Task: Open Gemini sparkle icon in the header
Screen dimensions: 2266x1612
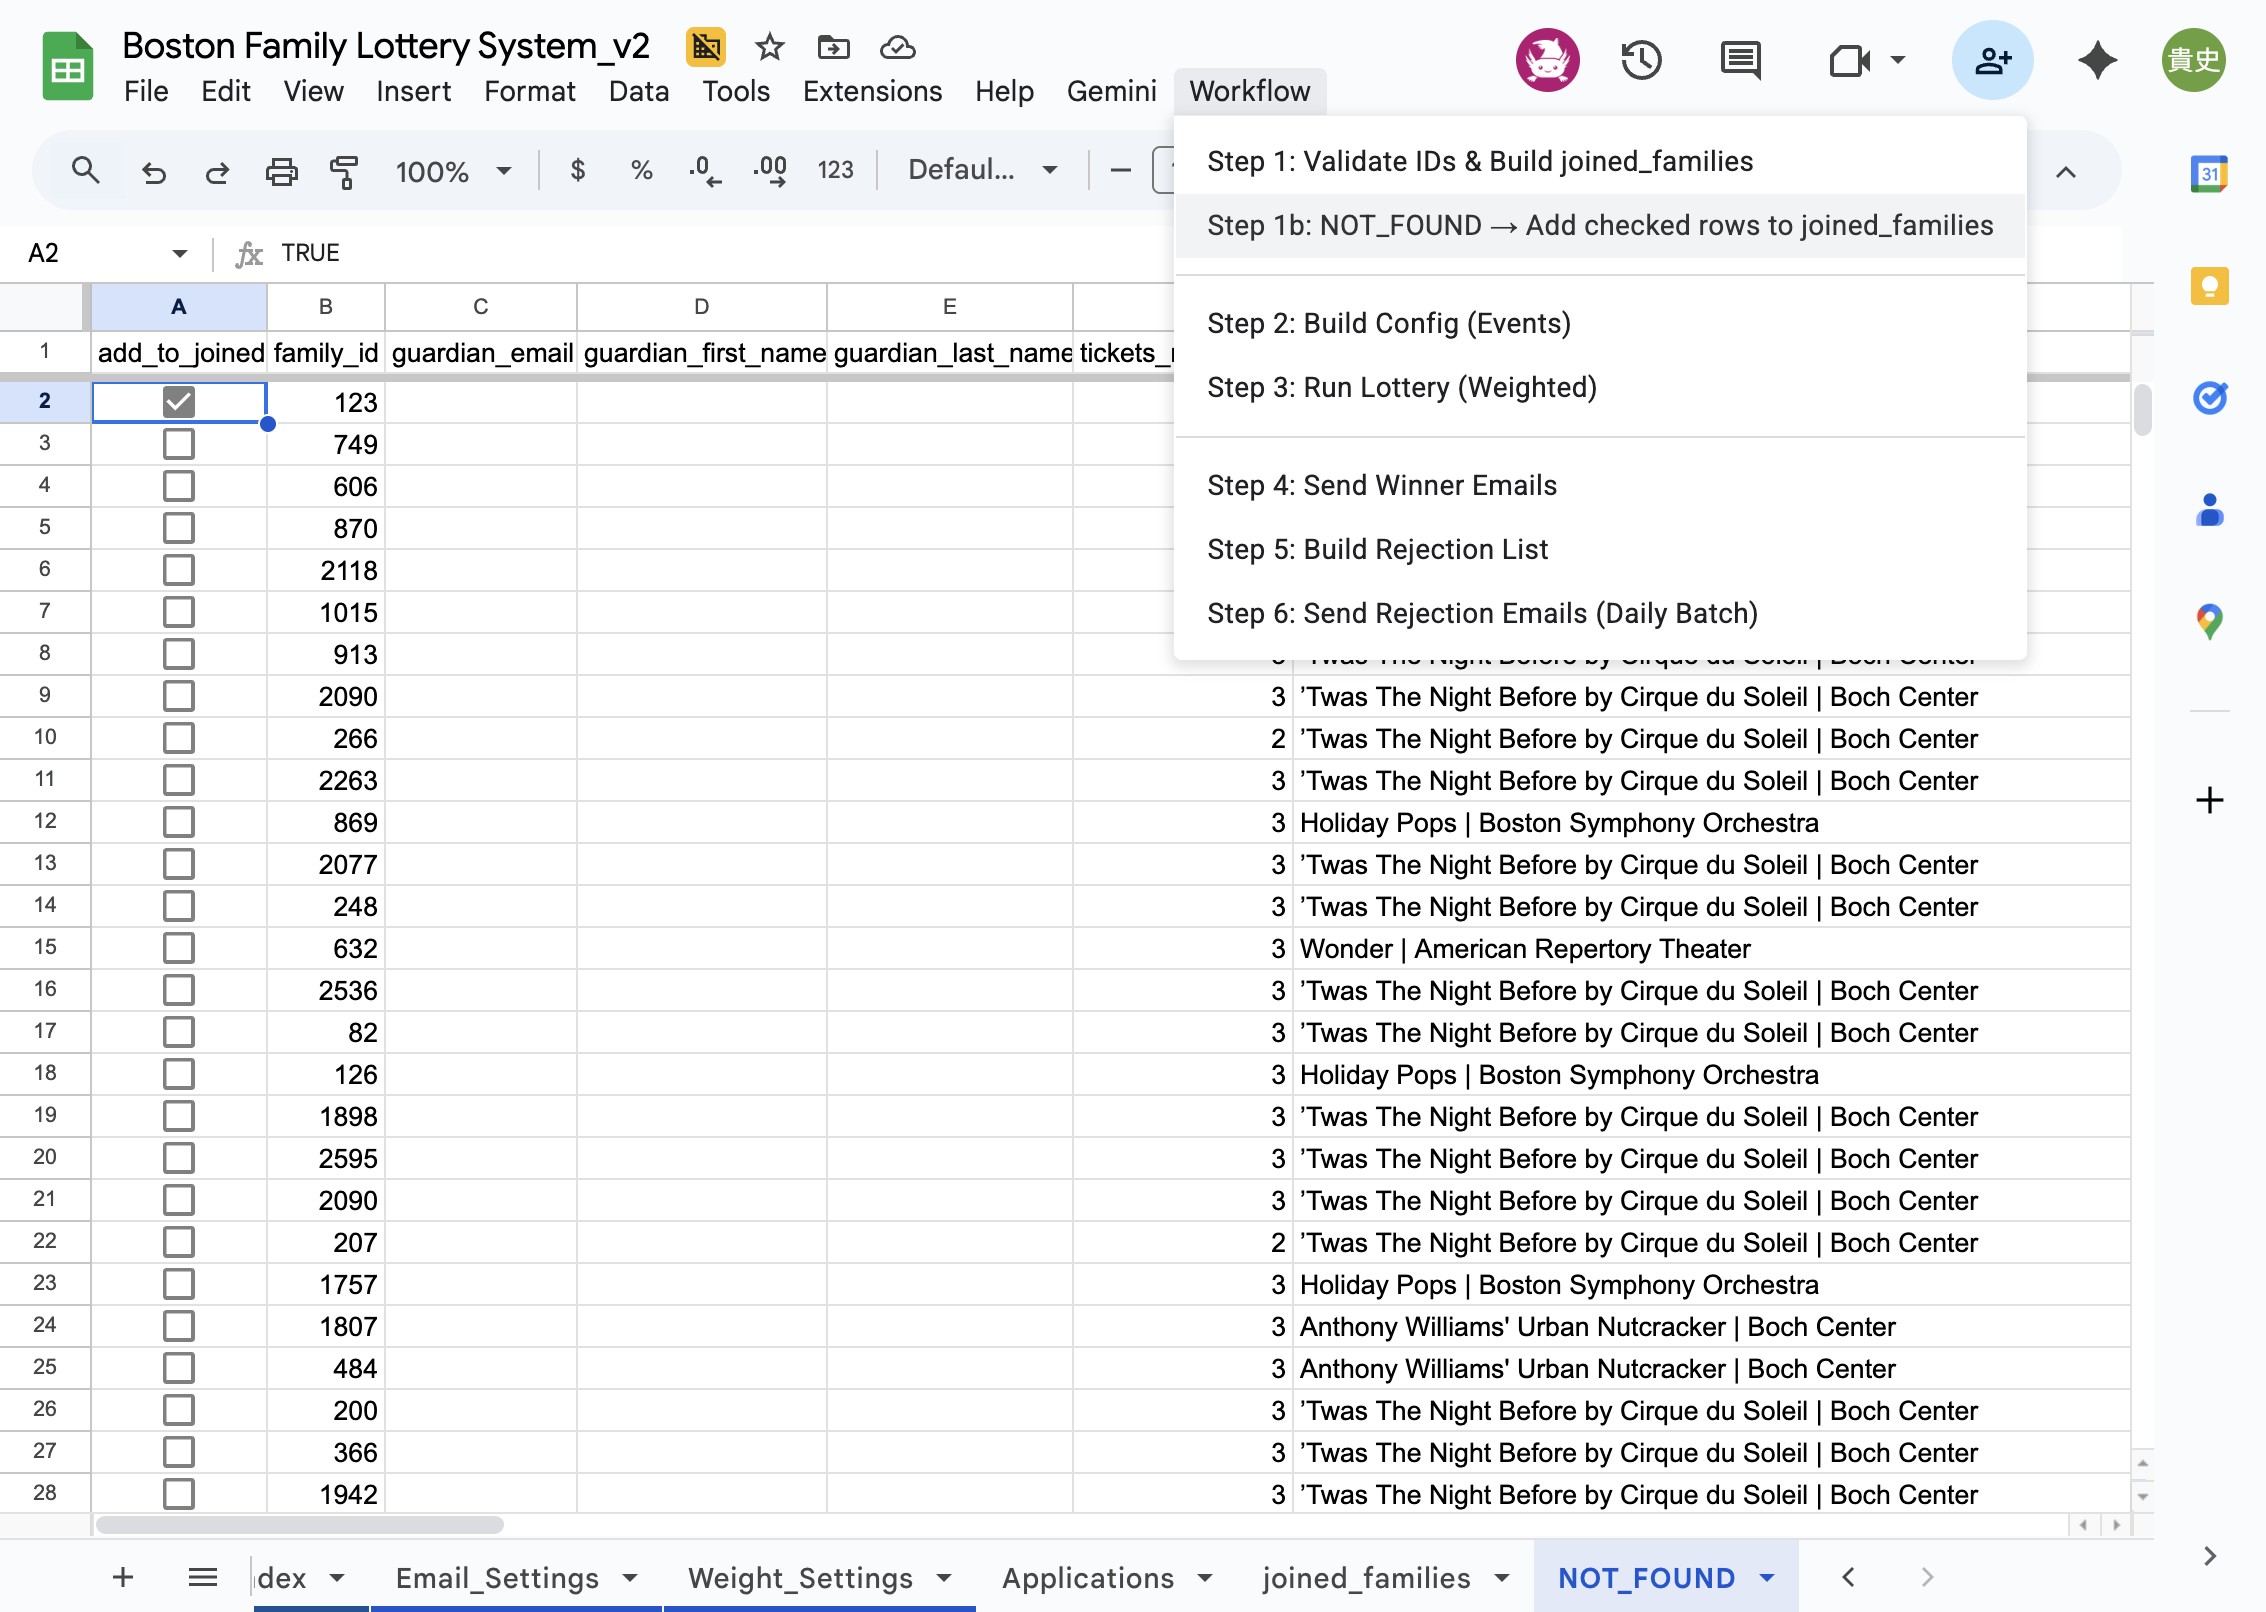Action: (2097, 60)
